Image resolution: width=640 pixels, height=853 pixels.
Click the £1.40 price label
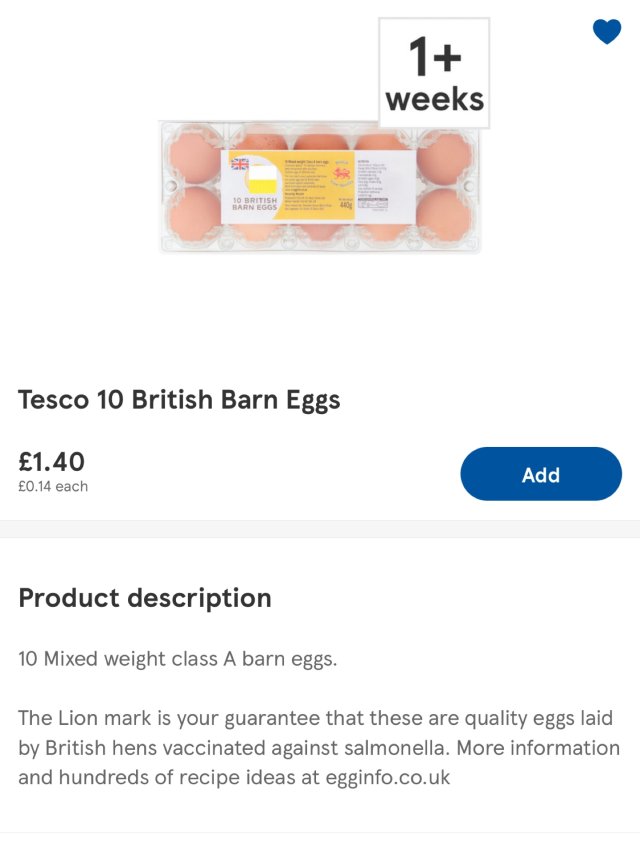(x=50, y=462)
